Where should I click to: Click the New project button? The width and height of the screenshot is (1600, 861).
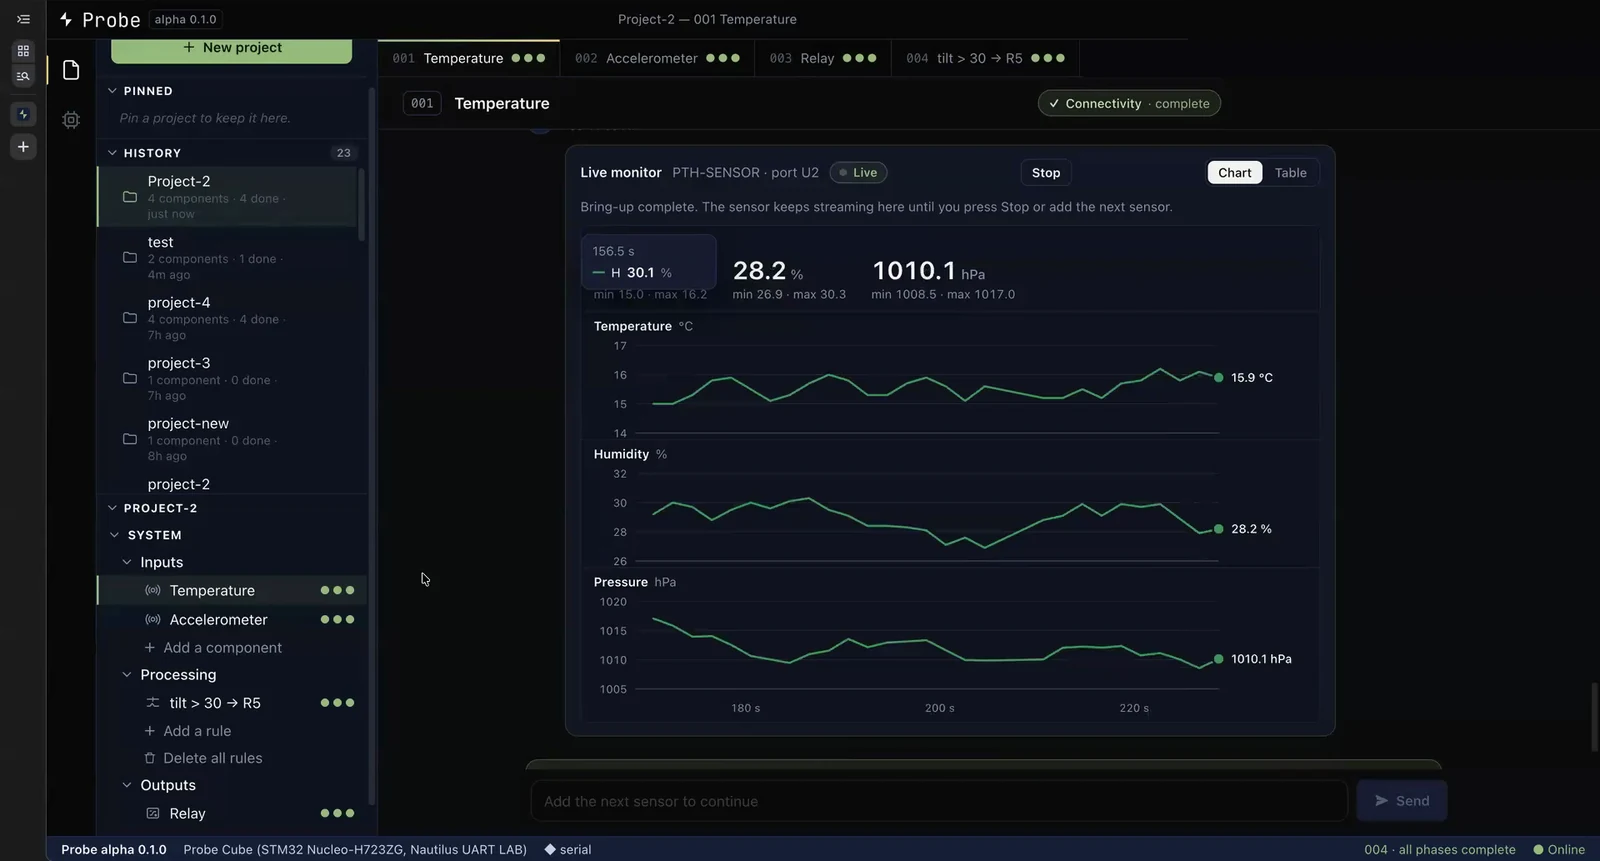pyautogui.click(x=231, y=48)
